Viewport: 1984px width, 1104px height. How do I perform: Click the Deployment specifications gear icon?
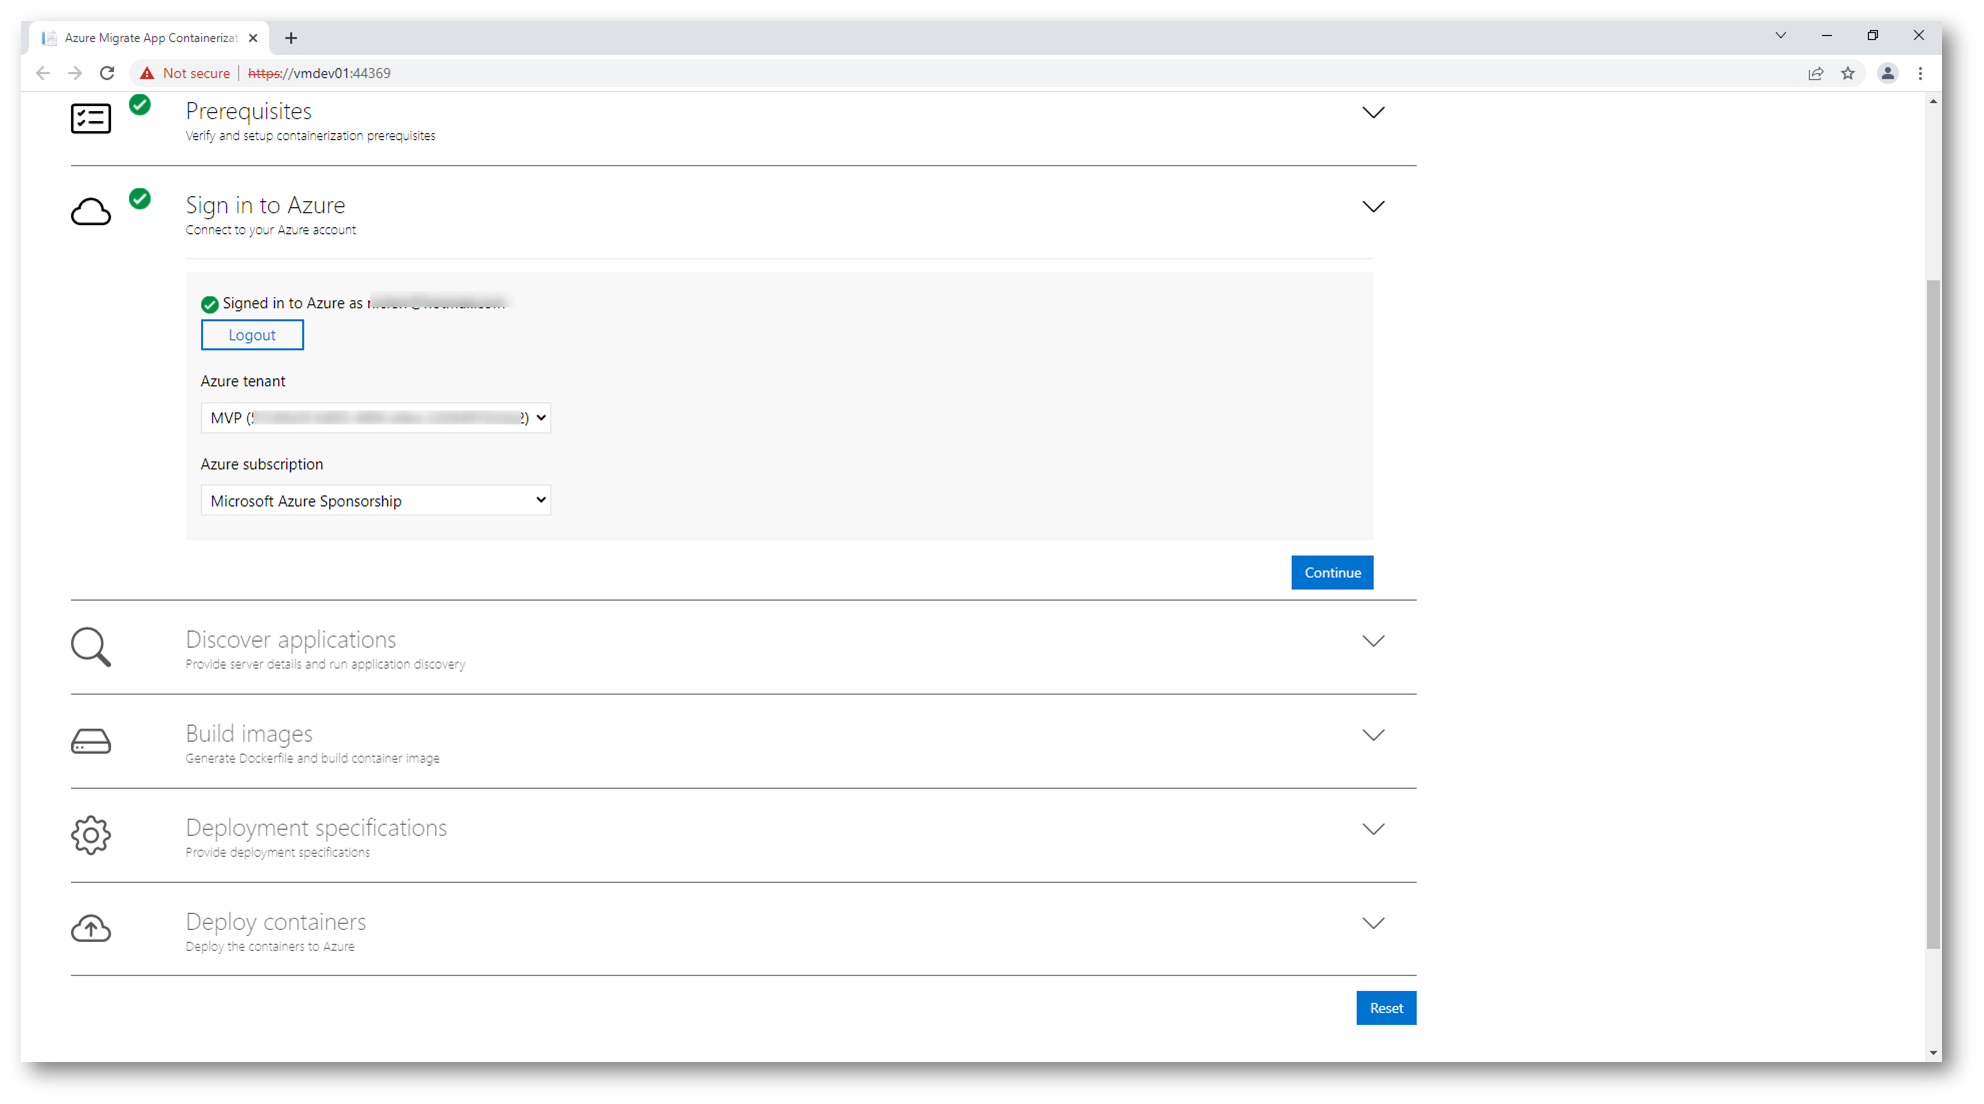[x=90, y=835]
